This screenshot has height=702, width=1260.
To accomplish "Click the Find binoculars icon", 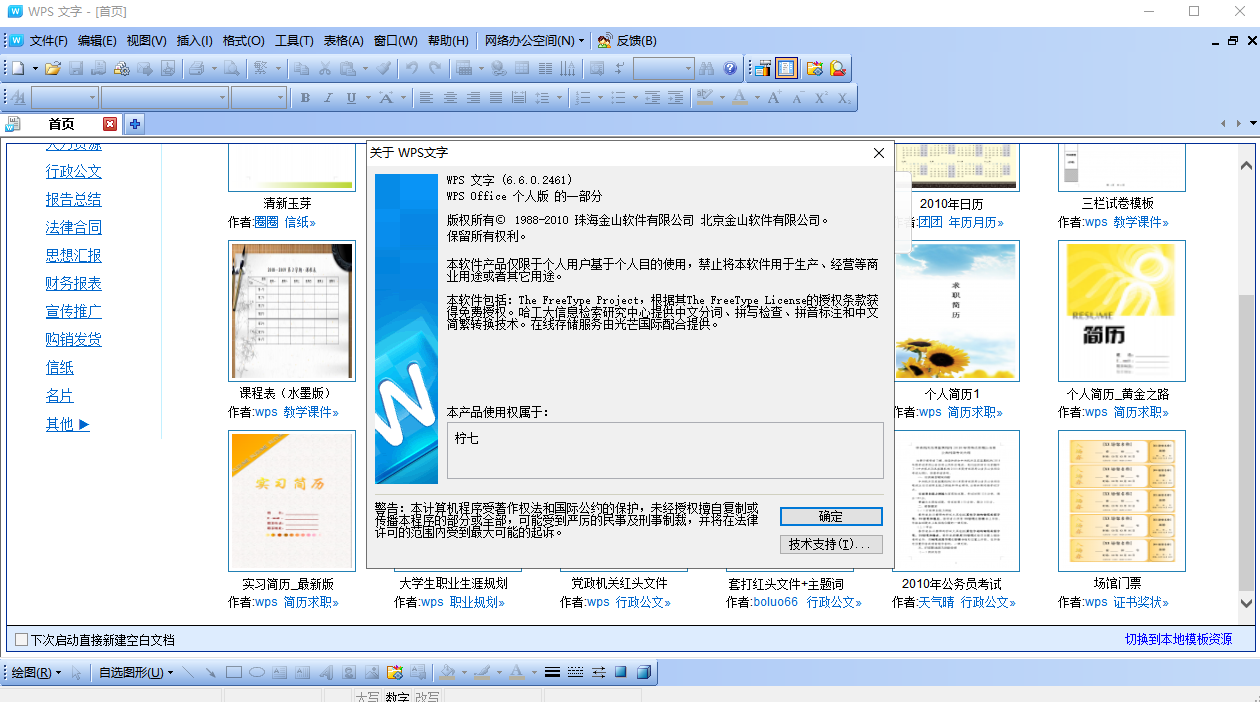I will (707, 68).
